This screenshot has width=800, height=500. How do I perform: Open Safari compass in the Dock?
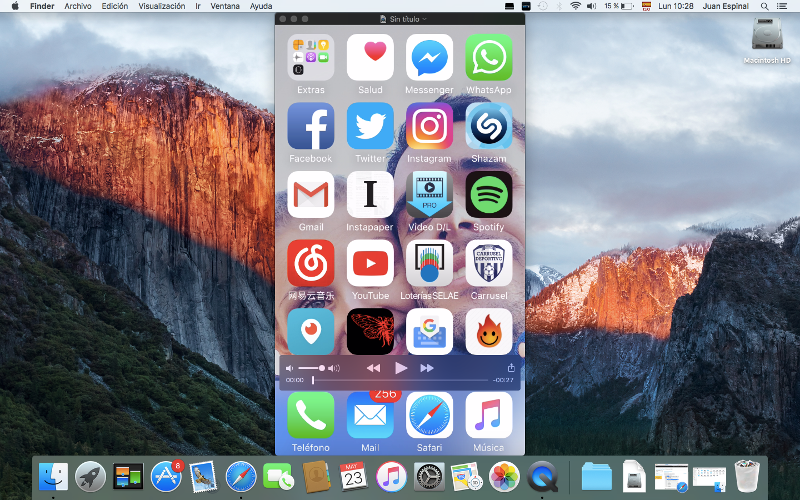tap(241, 477)
